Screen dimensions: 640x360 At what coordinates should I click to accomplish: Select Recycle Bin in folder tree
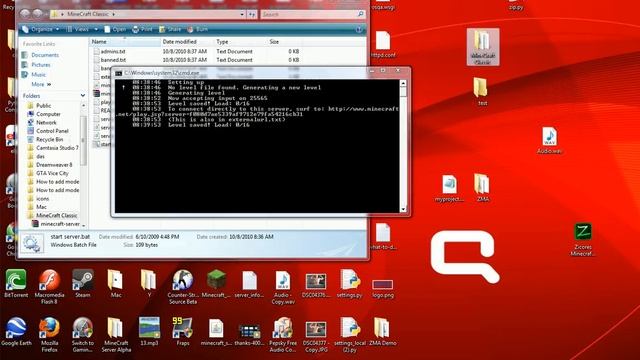(x=49, y=139)
